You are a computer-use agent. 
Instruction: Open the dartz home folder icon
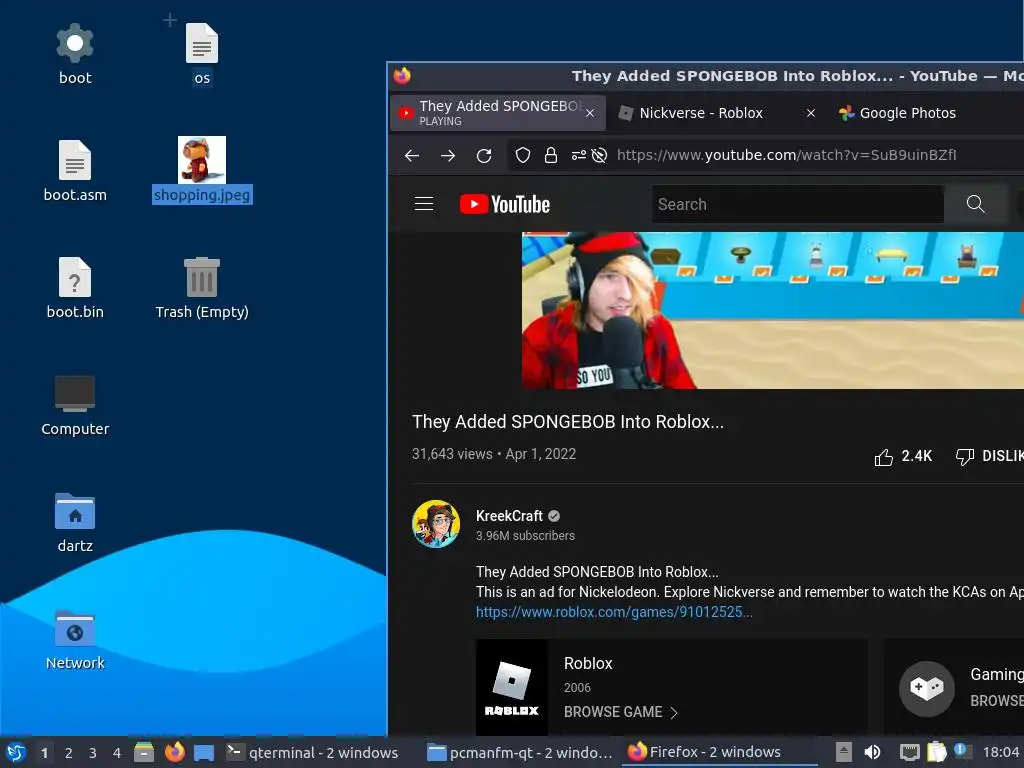75,511
